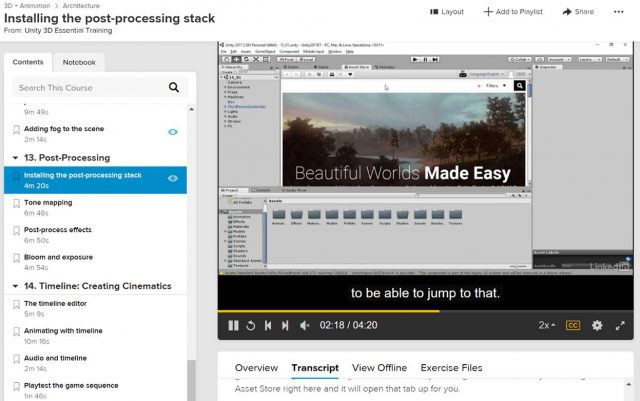
Task: Open Unity Account dropdown in video
Action: 559,60
